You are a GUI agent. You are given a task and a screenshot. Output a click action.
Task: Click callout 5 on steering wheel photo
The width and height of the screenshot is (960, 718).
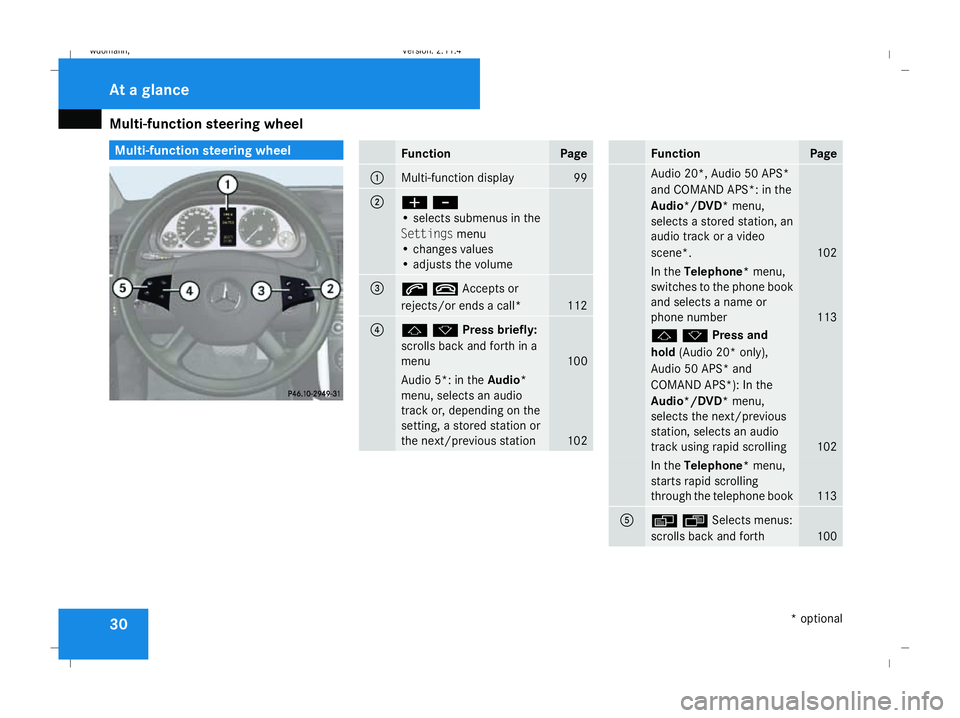point(122,288)
